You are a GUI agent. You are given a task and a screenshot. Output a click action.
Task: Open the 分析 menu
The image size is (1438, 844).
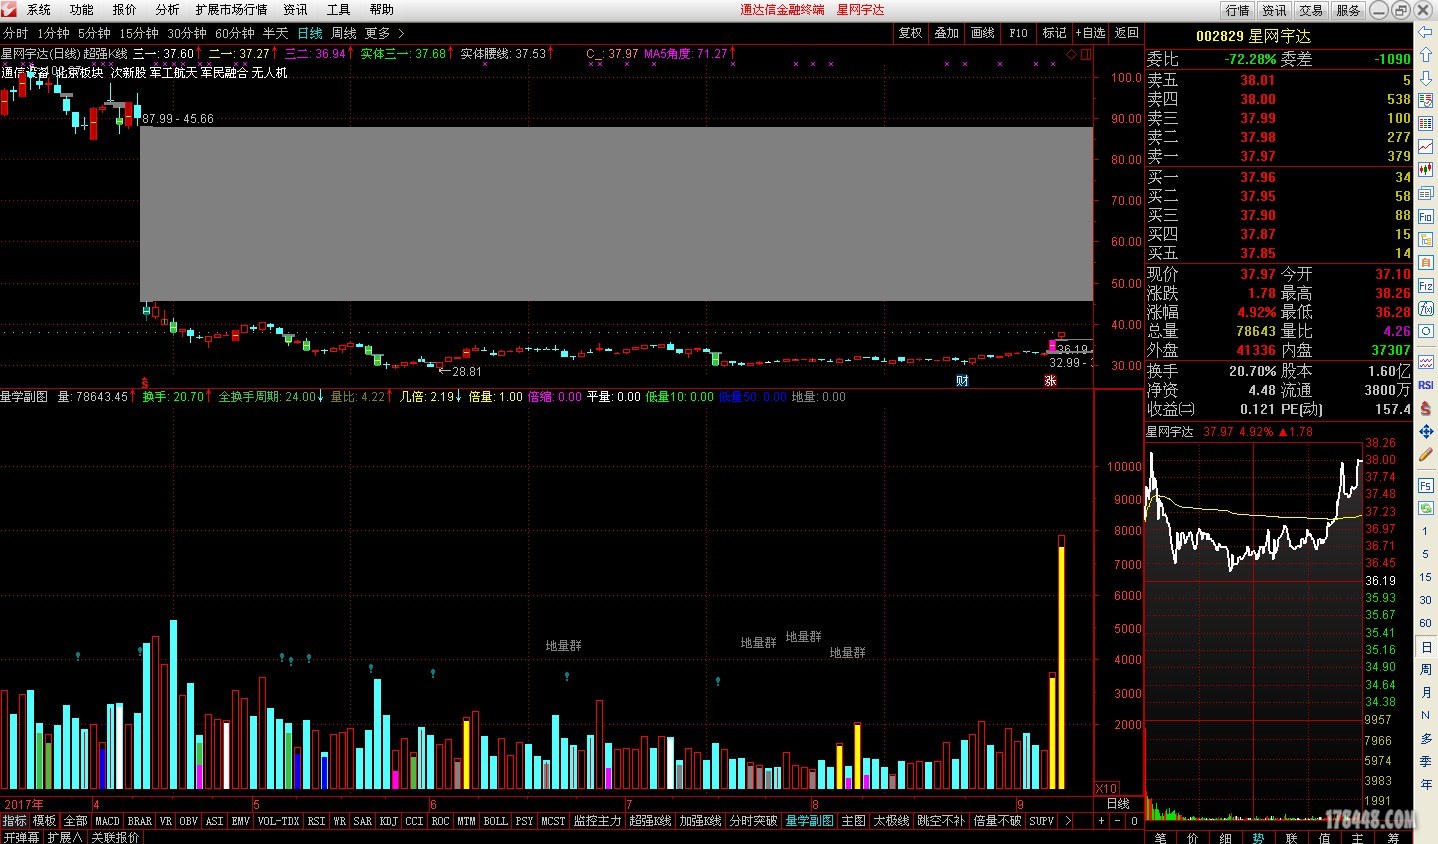pyautogui.click(x=168, y=10)
